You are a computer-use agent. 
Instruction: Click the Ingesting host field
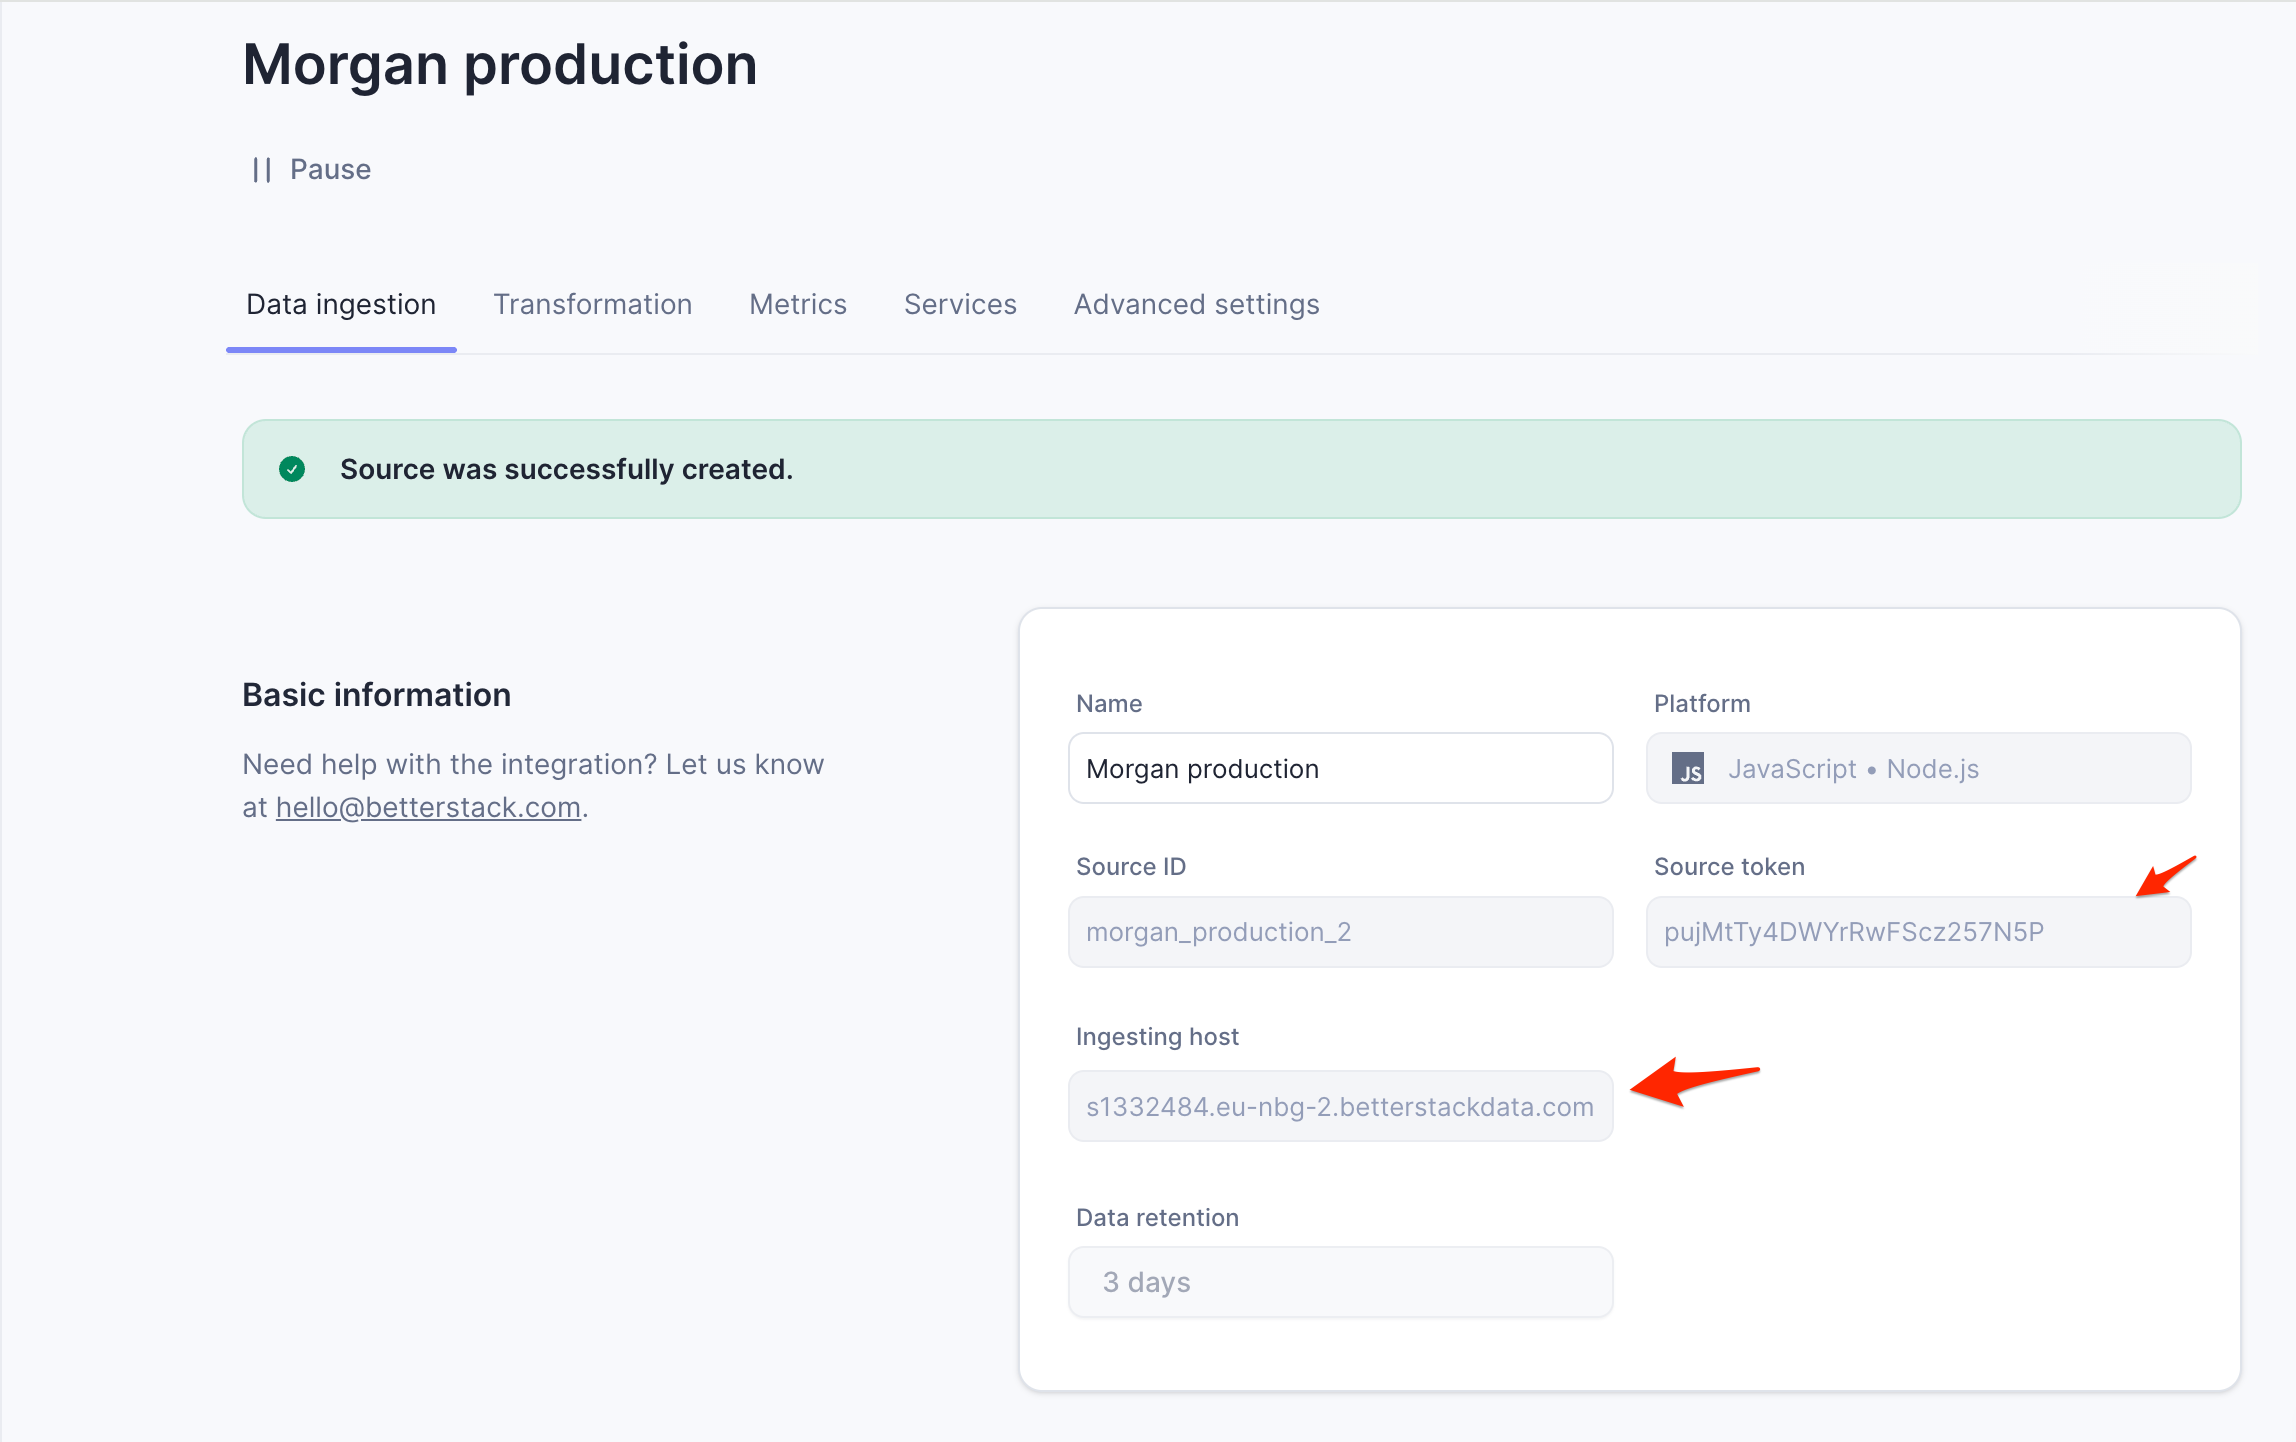click(1340, 1107)
